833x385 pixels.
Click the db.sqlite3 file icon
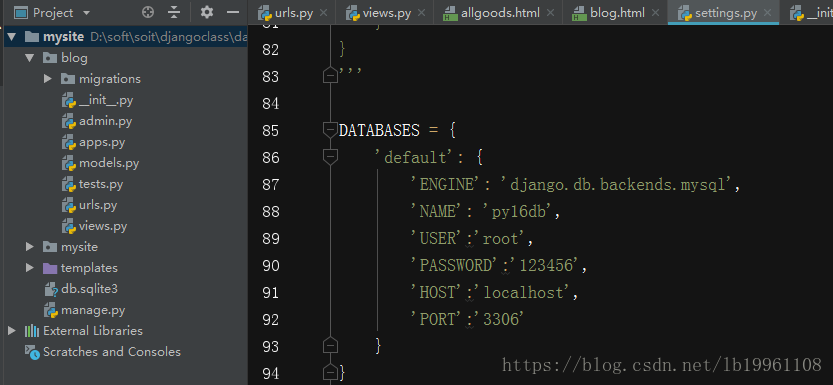52,289
